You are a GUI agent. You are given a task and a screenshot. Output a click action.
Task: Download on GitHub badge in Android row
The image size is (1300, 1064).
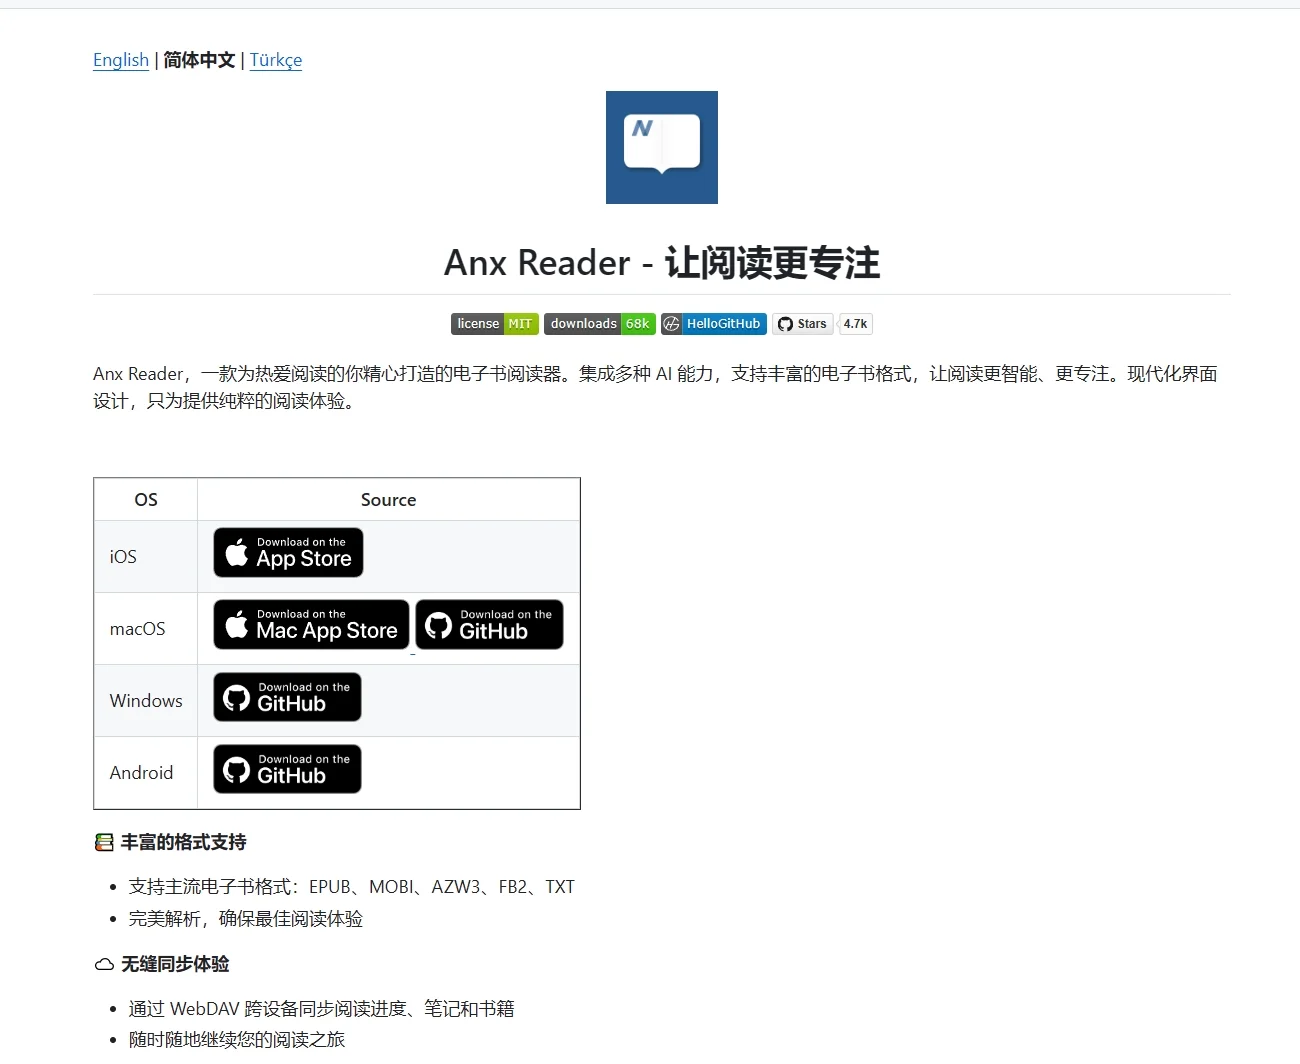pyautogui.click(x=287, y=768)
